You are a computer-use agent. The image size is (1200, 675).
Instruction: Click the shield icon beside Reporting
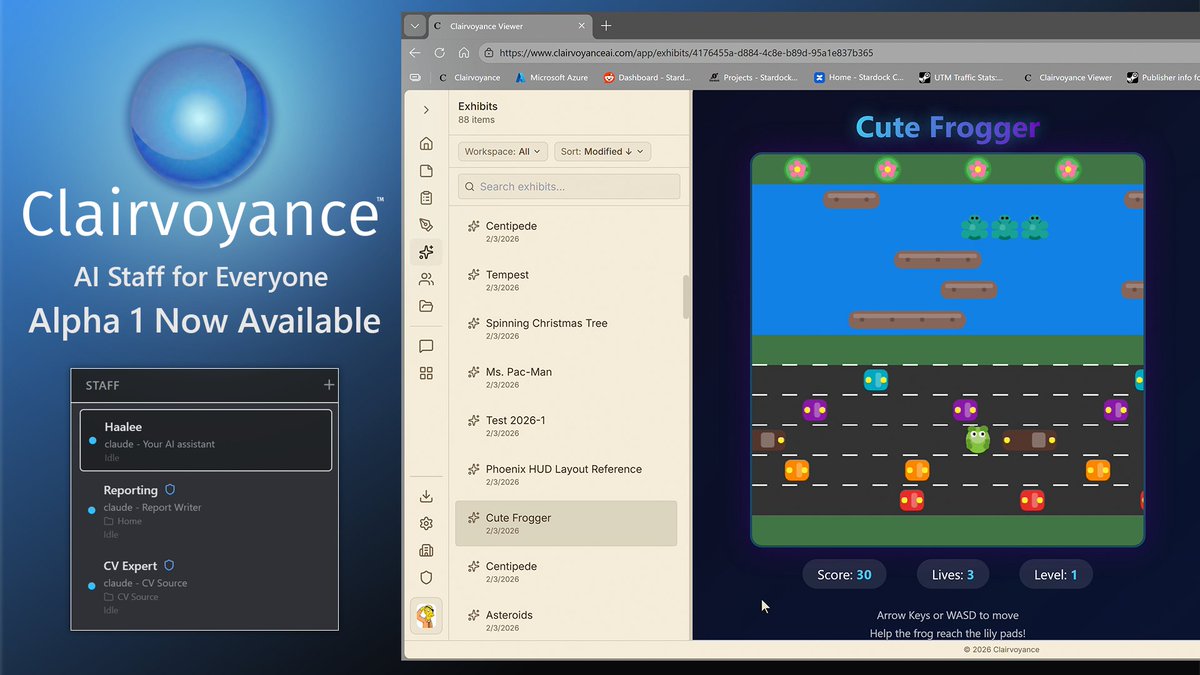[170, 490]
